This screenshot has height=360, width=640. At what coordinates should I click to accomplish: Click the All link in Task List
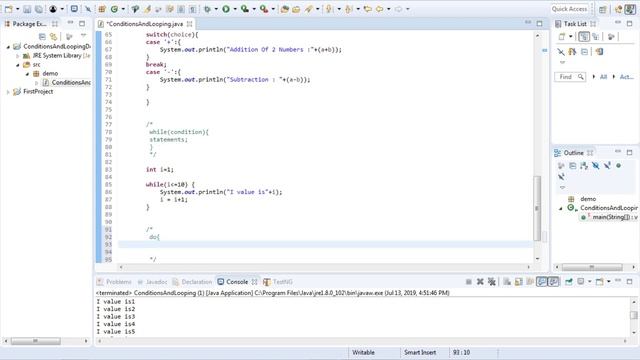pyautogui.click(x=603, y=77)
